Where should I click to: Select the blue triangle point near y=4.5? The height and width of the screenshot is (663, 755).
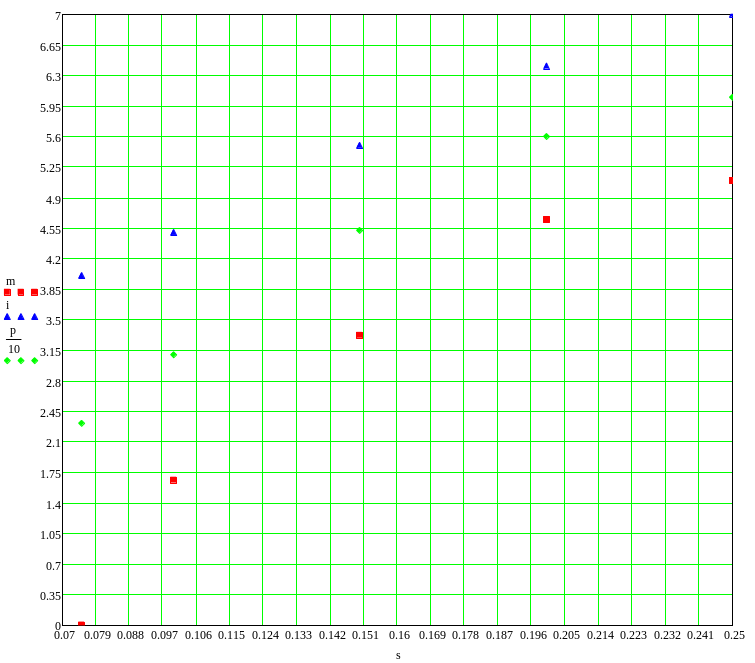173,233
